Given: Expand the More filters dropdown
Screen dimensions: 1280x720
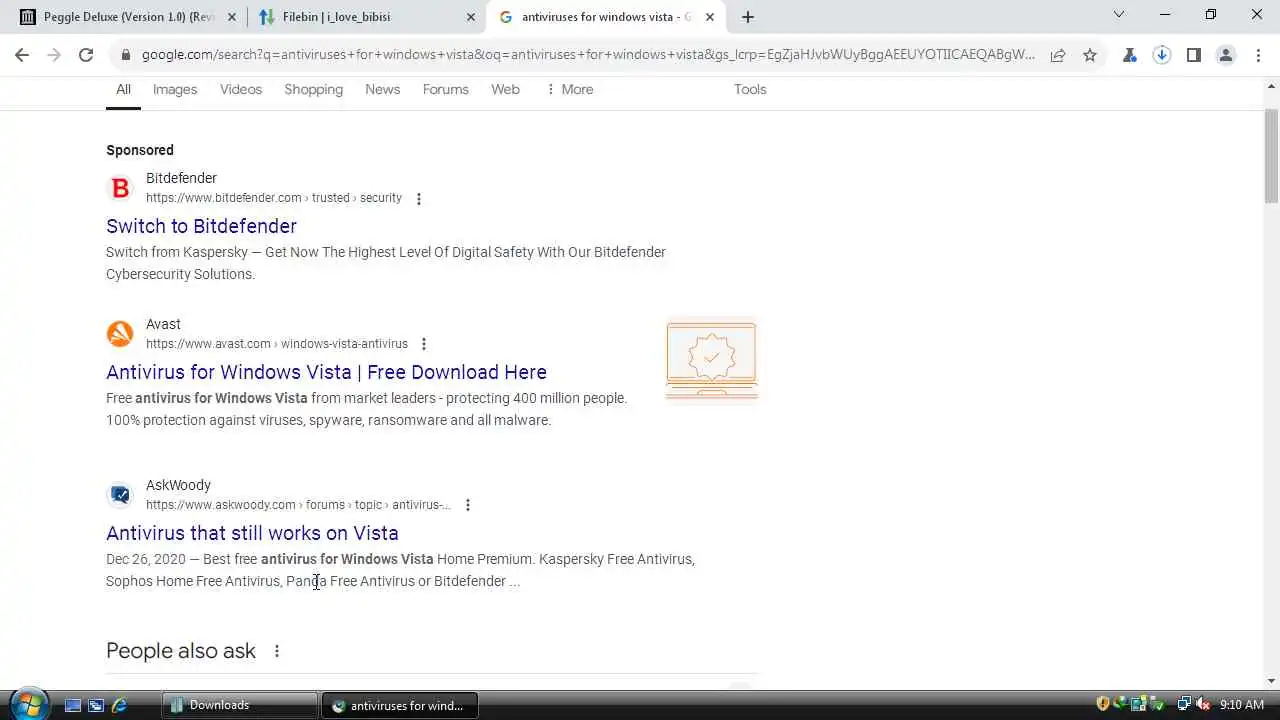Looking at the screenshot, I should pyautogui.click(x=570, y=89).
